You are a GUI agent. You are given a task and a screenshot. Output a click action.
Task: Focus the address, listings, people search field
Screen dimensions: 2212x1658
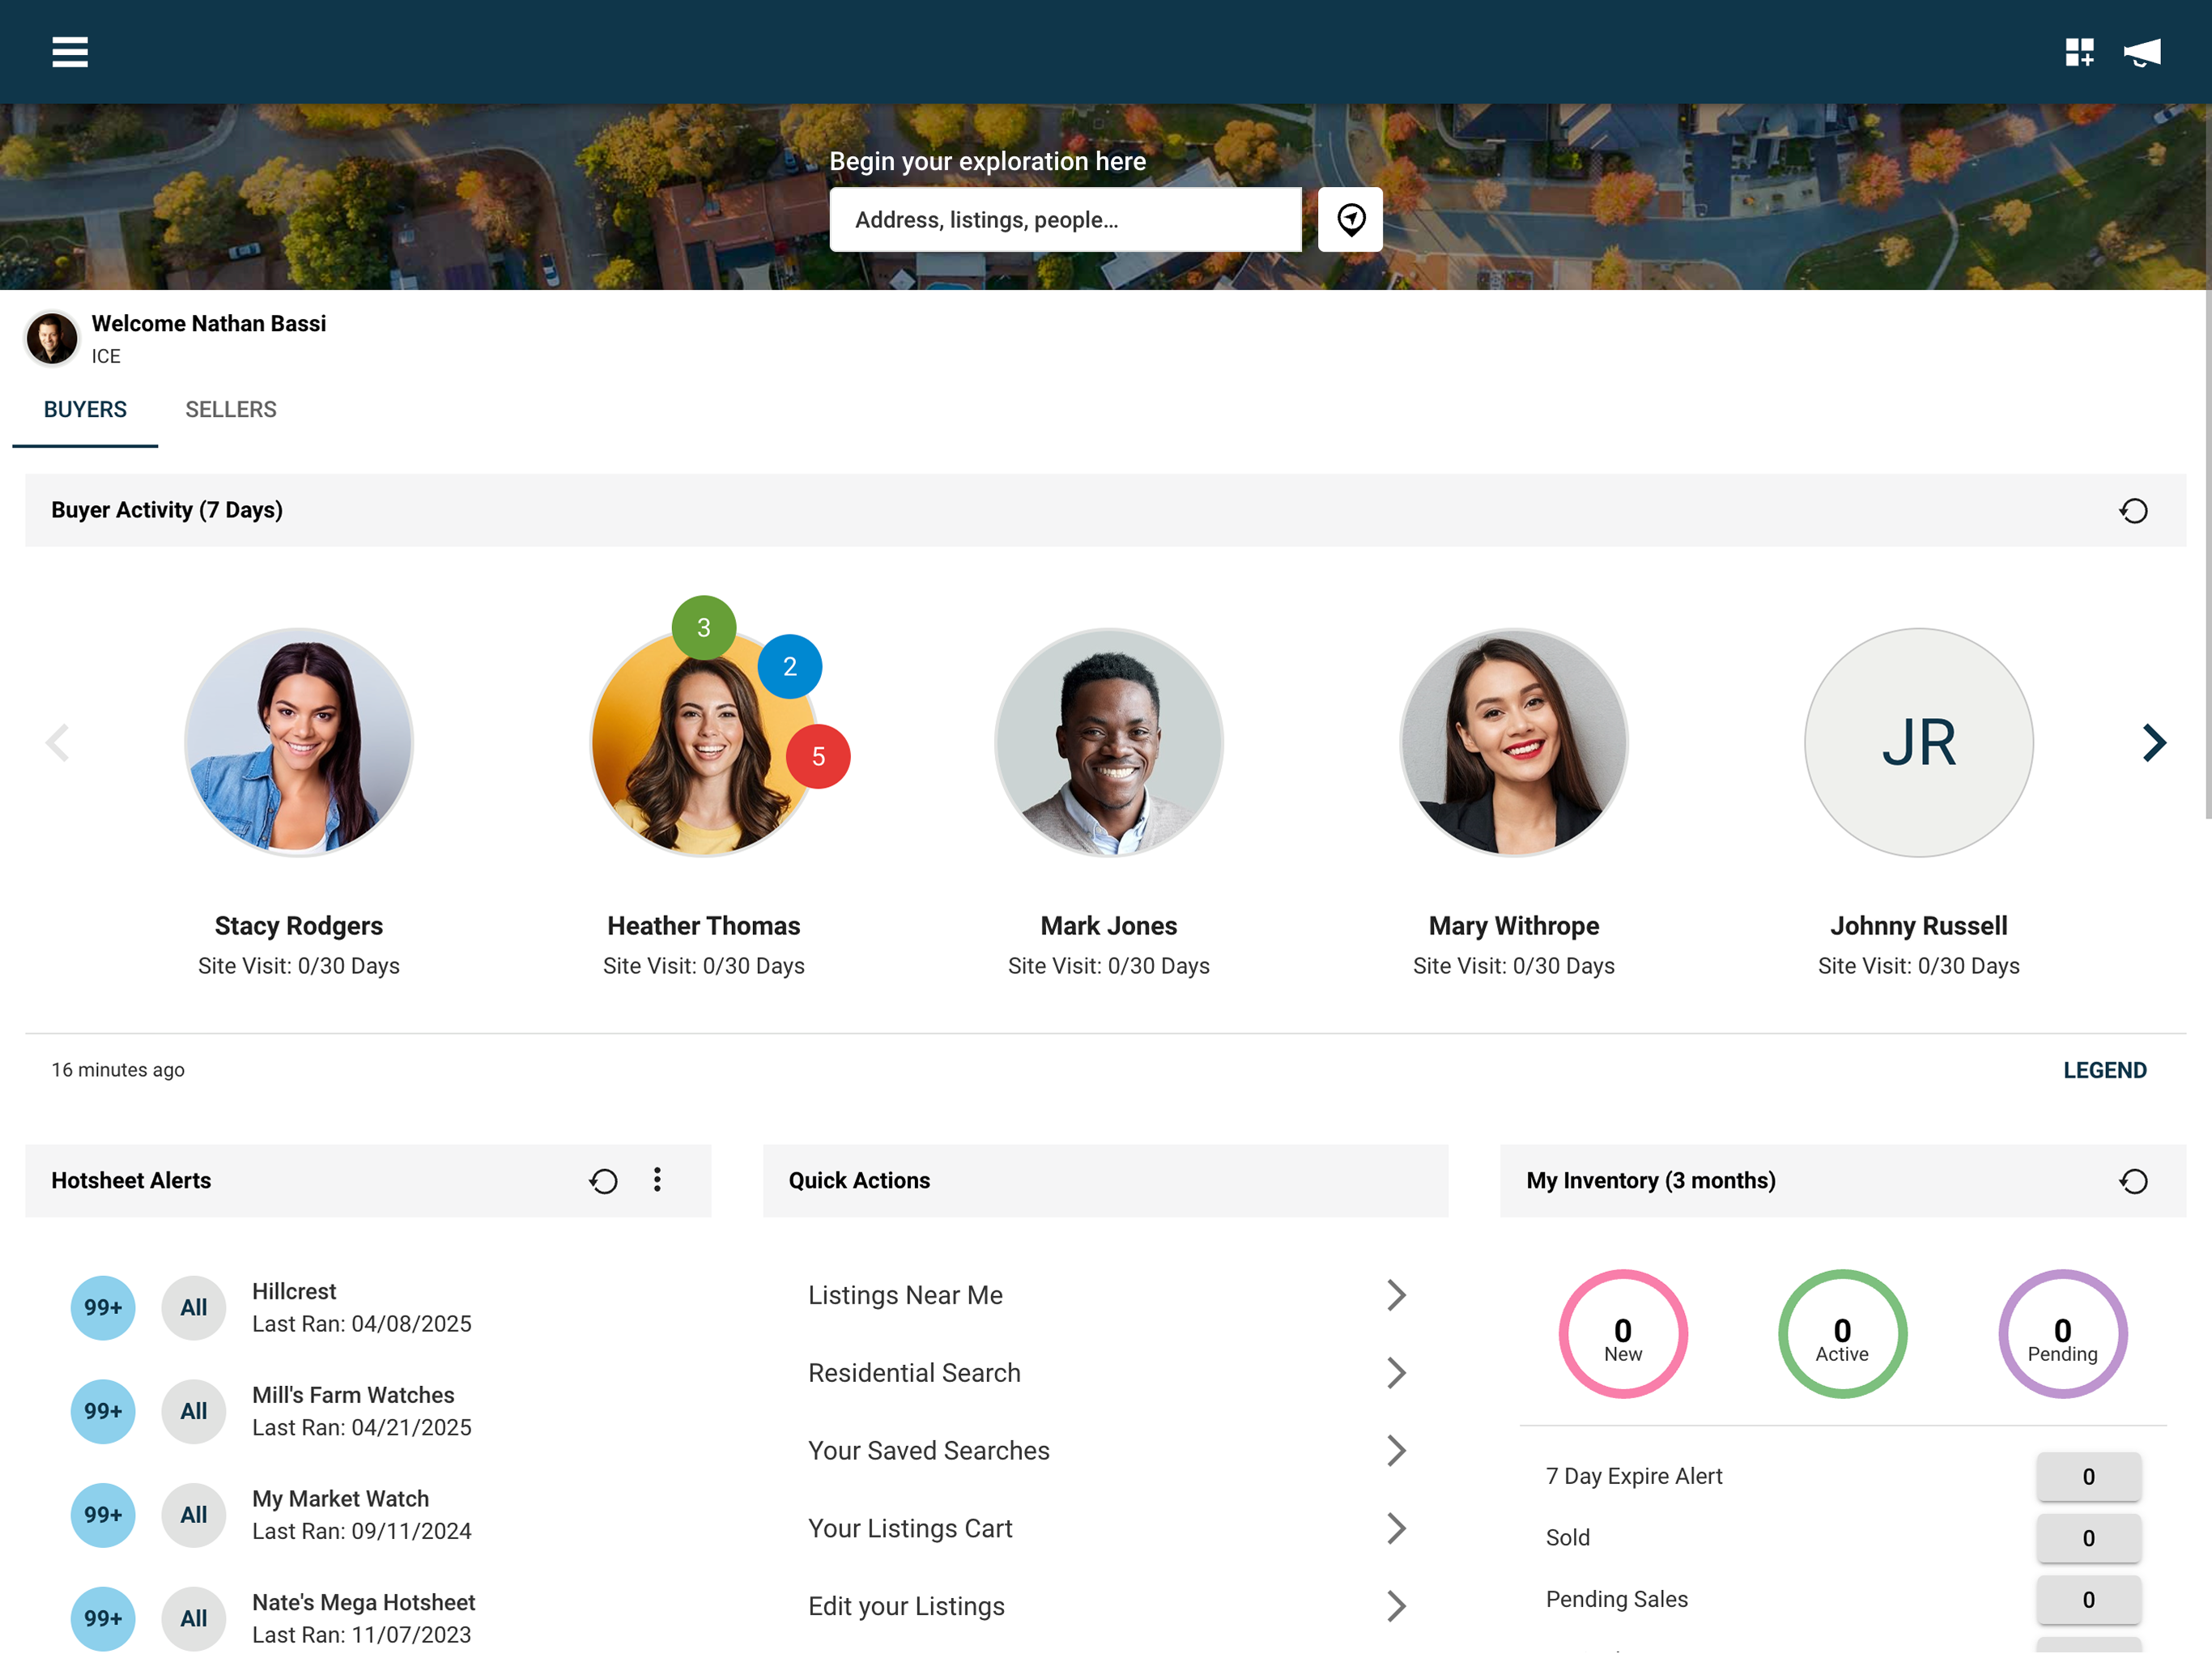tap(1066, 220)
